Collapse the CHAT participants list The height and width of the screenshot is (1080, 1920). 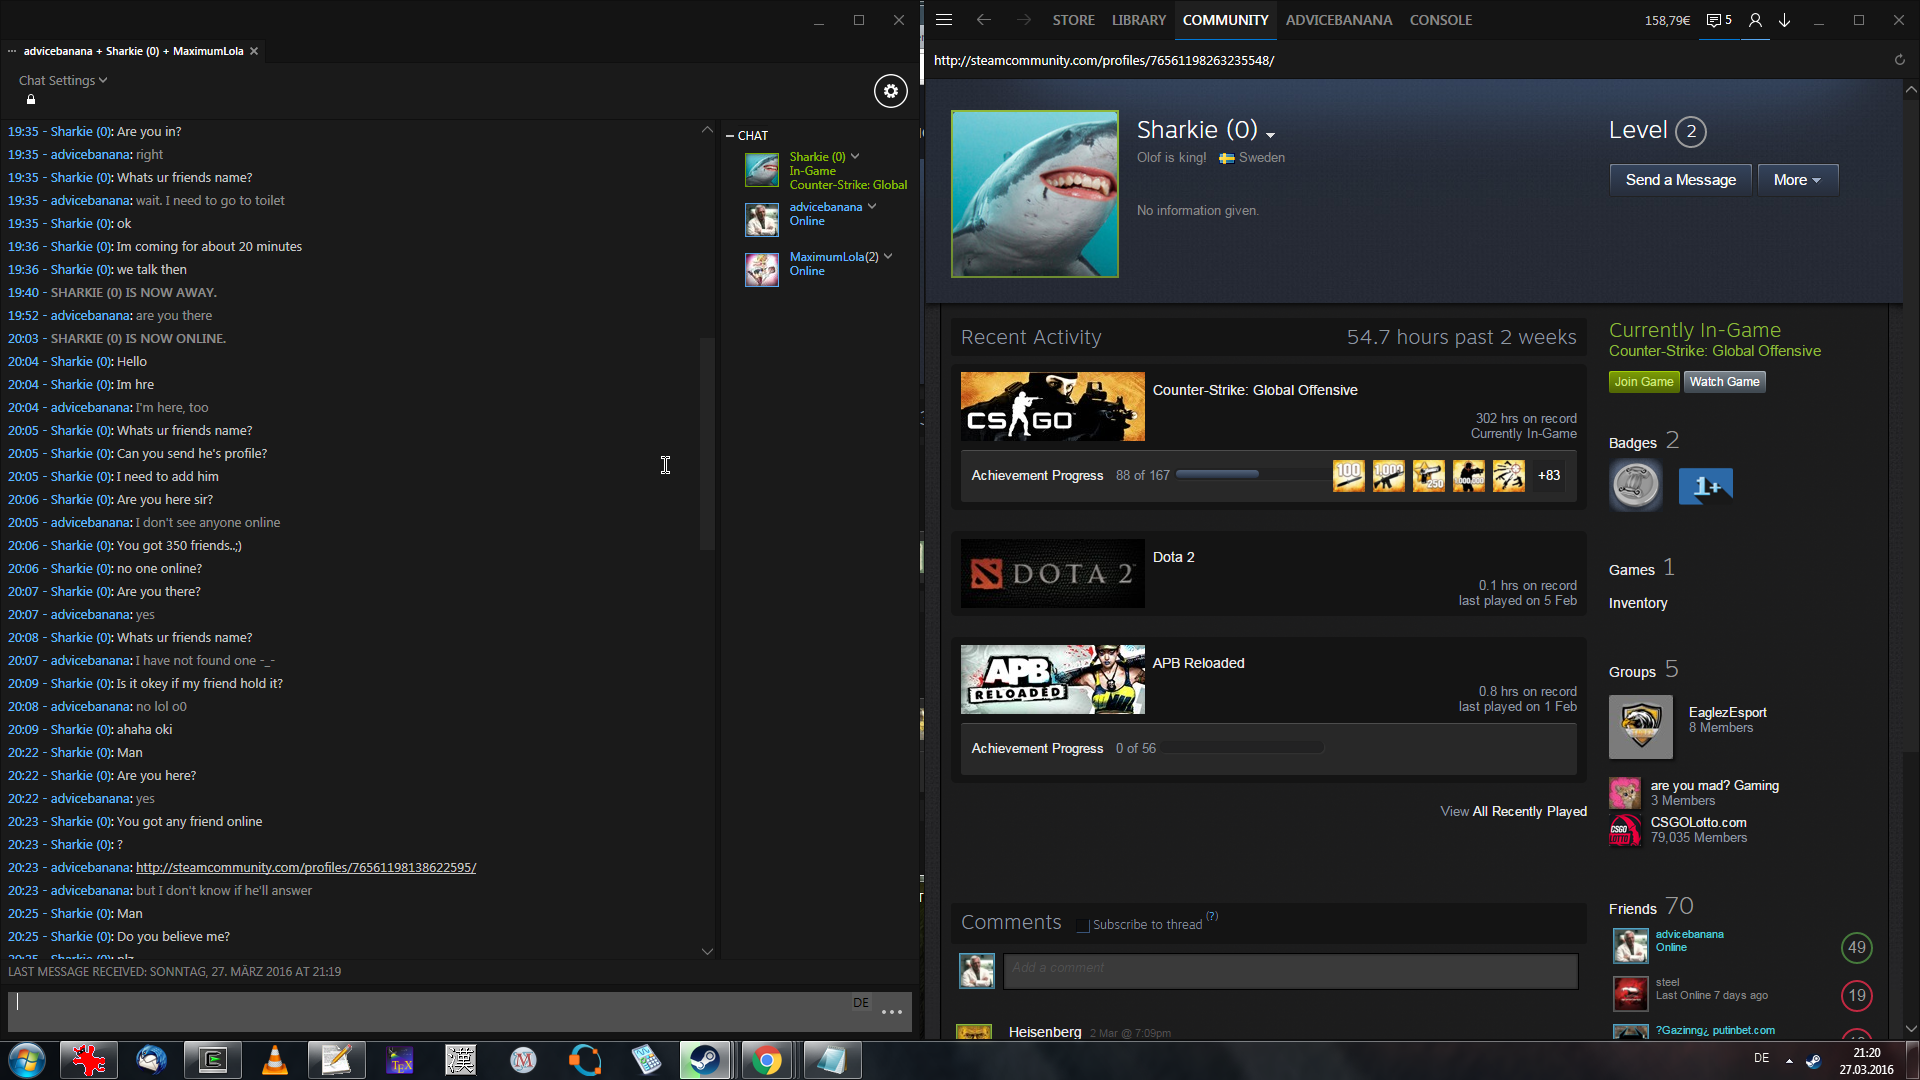pos(730,136)
